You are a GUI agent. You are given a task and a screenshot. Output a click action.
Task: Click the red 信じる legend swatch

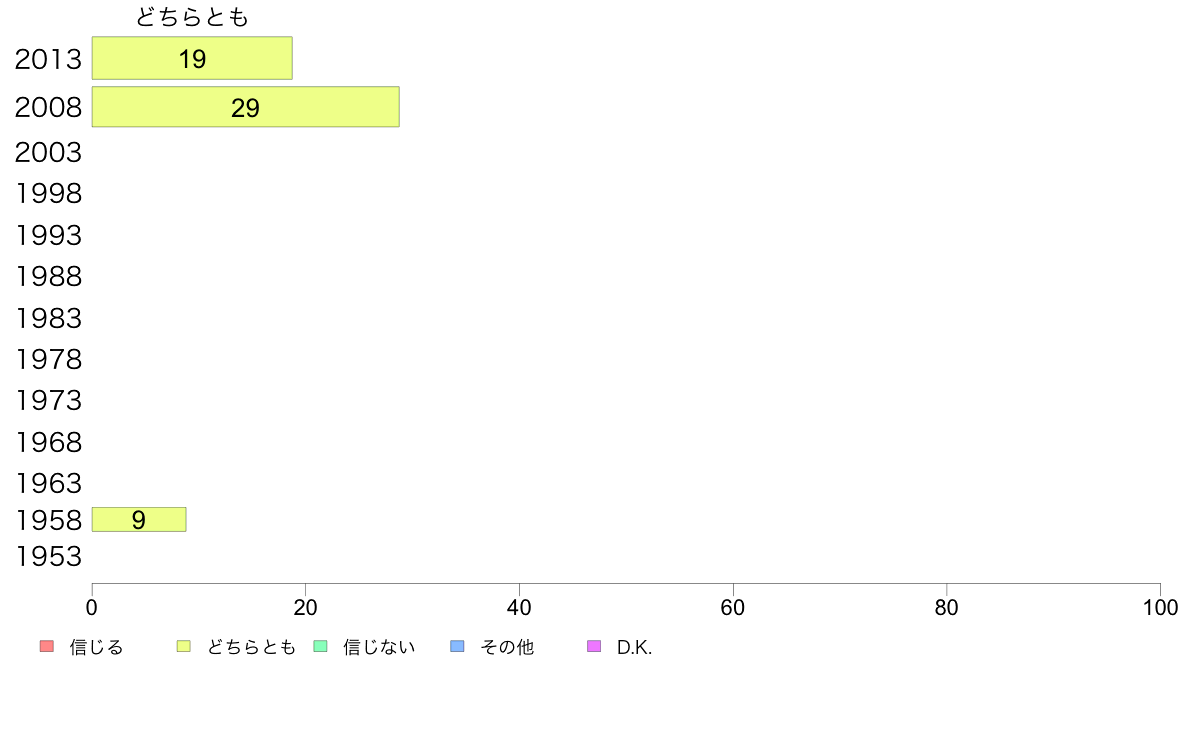[47, 646]
